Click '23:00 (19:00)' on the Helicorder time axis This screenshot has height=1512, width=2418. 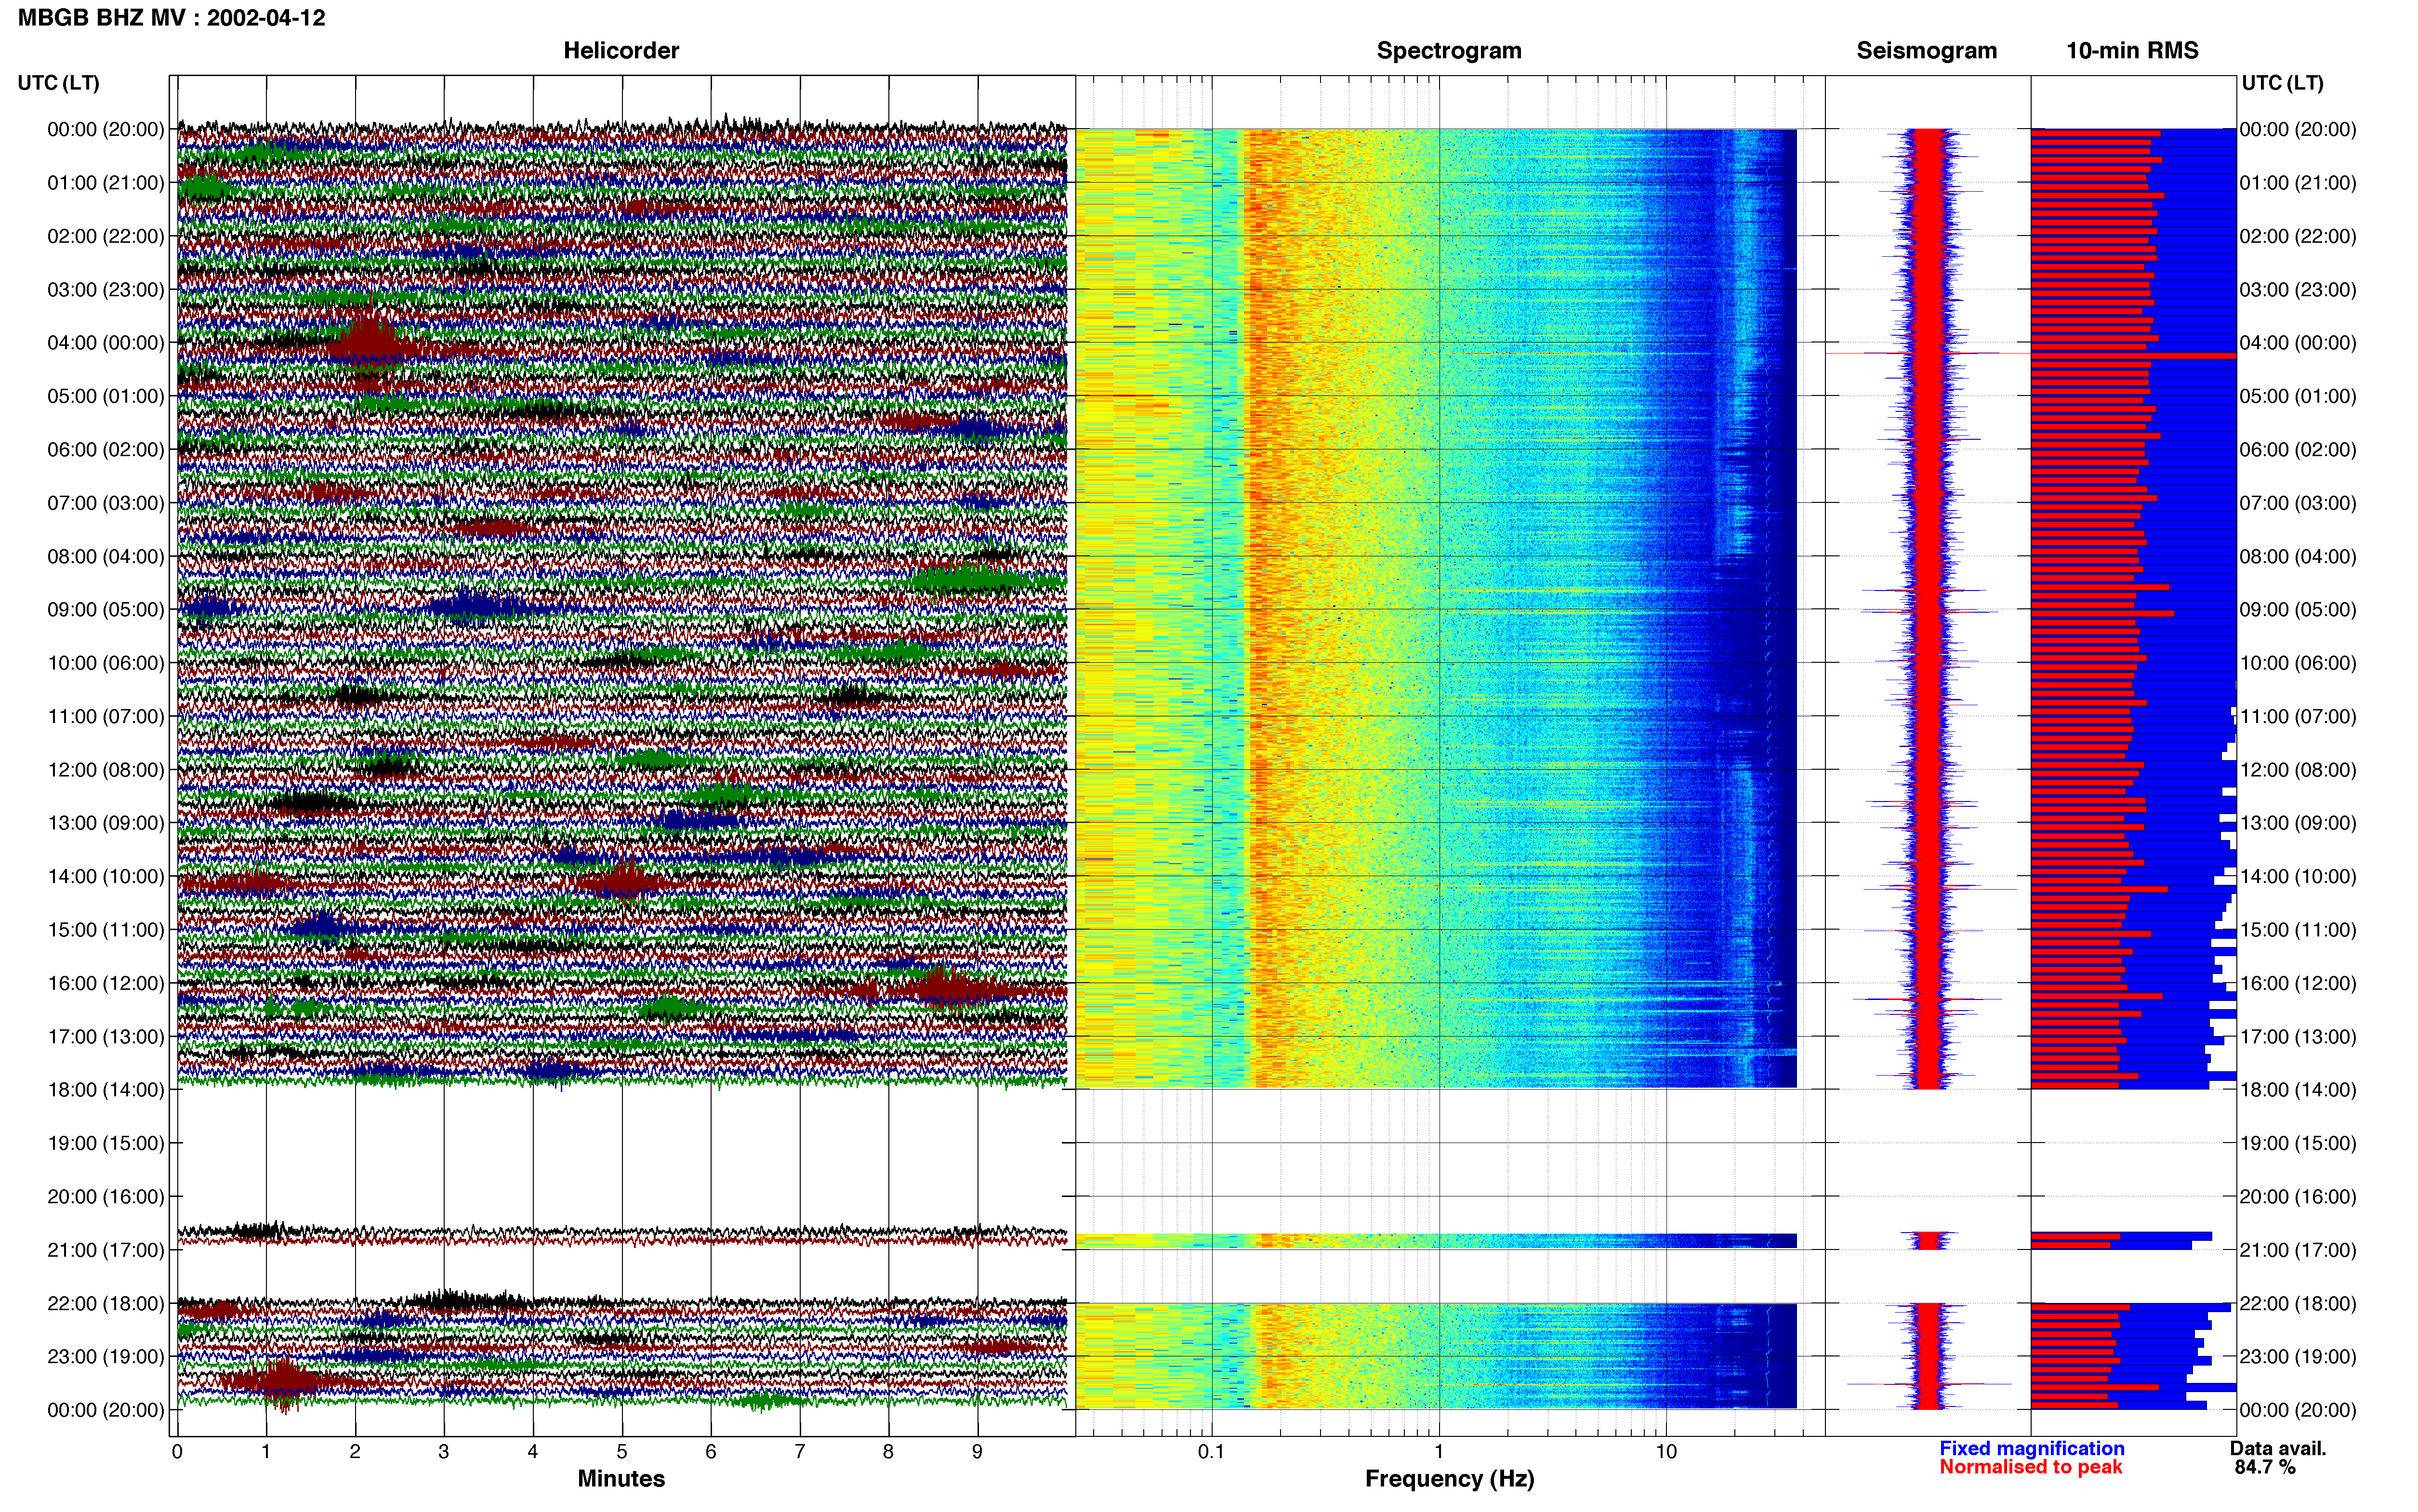106,1357
